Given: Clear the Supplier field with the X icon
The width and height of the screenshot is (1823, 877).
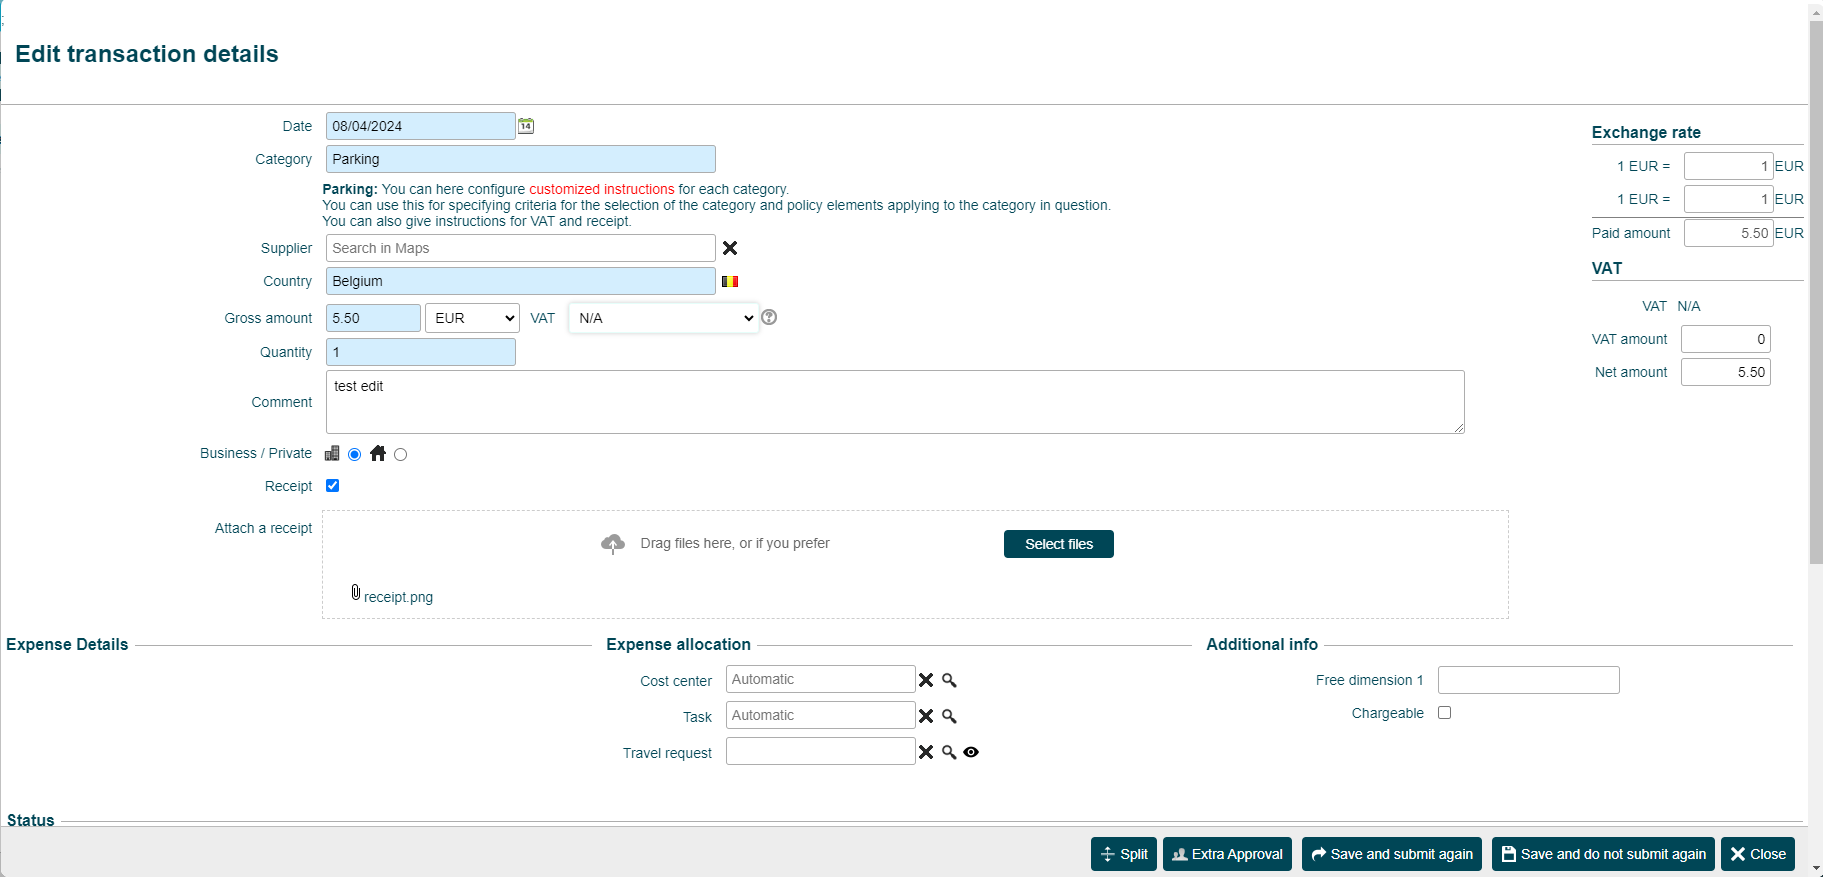Looking at the screenshot, I should coord(730,248).
